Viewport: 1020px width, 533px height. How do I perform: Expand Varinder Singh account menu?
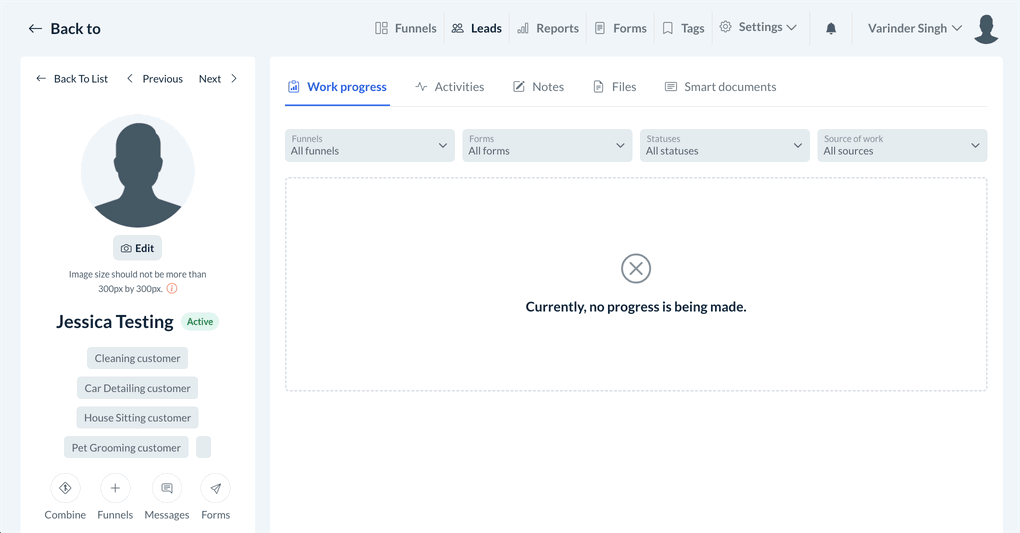915,28
